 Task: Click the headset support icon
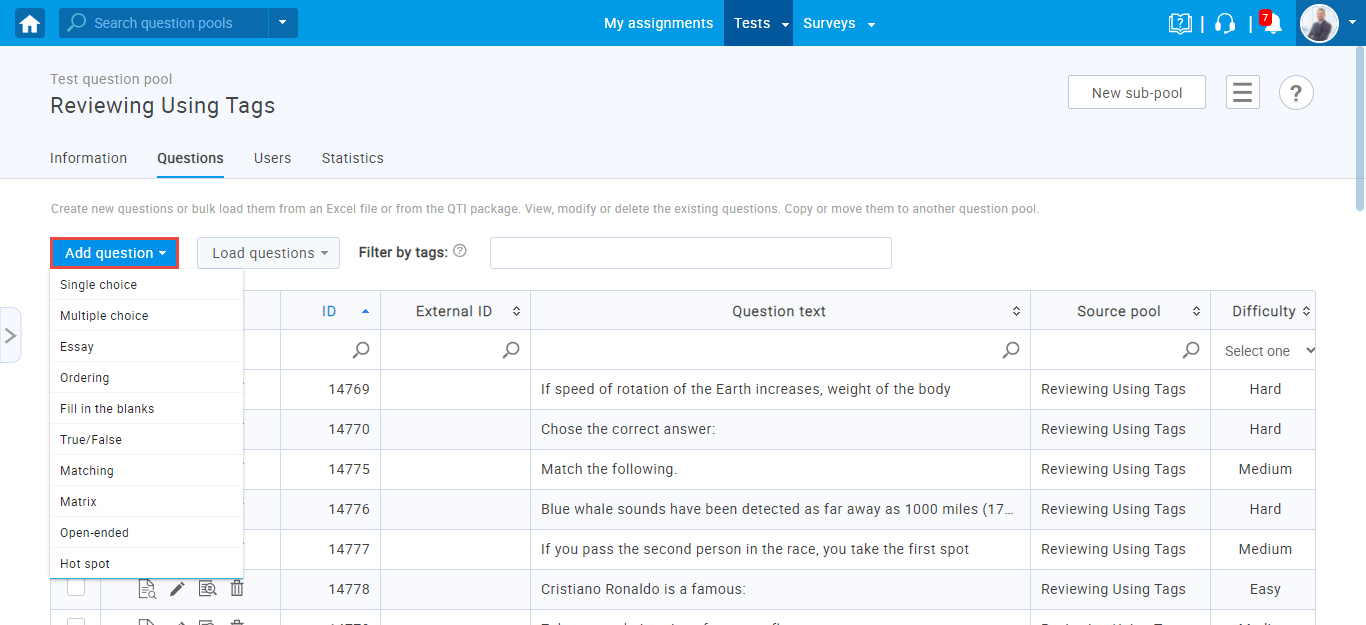(x=1225, y=23)
